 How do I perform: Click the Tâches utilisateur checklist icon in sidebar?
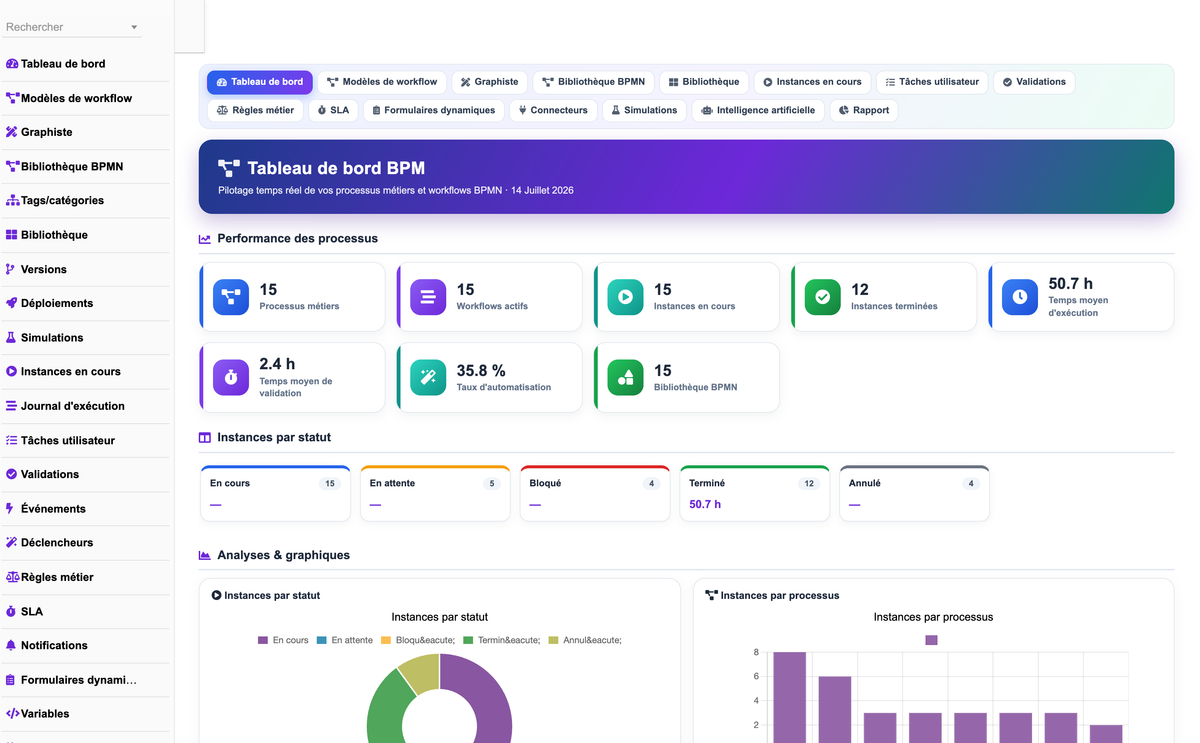[12, 440]
